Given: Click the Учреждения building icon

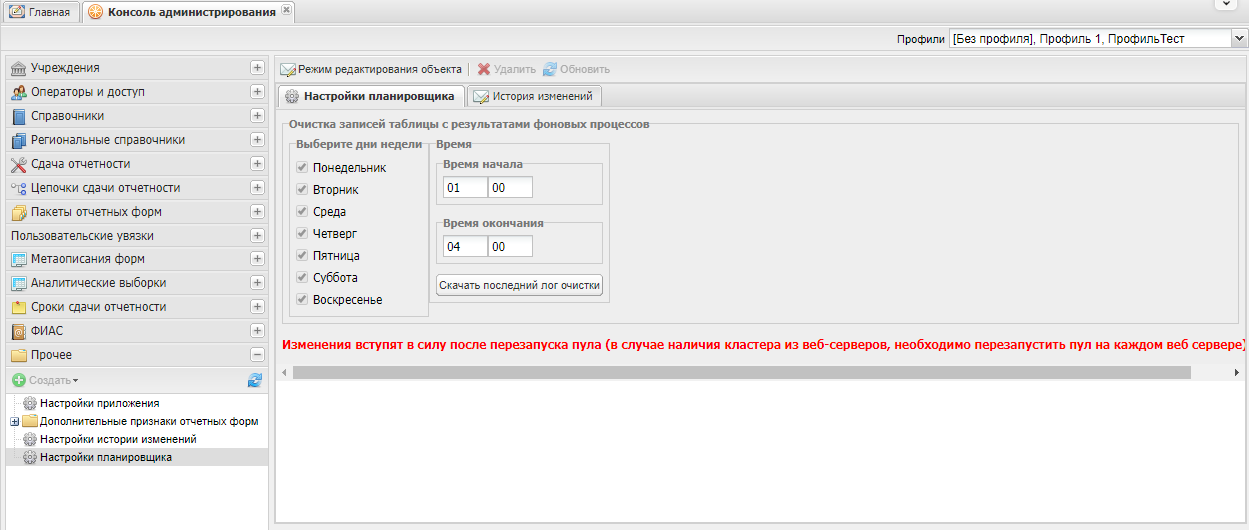Looking at the screenshot, I should (18, 68).
